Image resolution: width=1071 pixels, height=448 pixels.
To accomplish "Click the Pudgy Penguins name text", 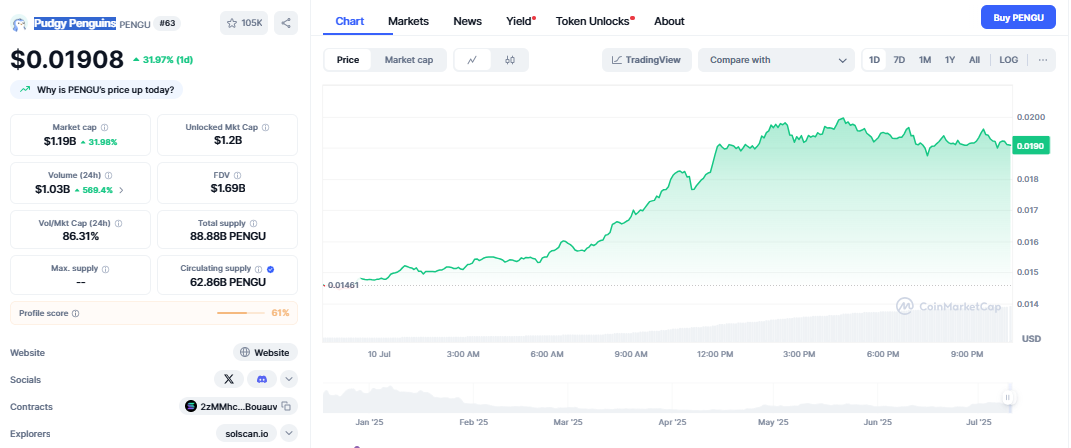I will (75, 23).
